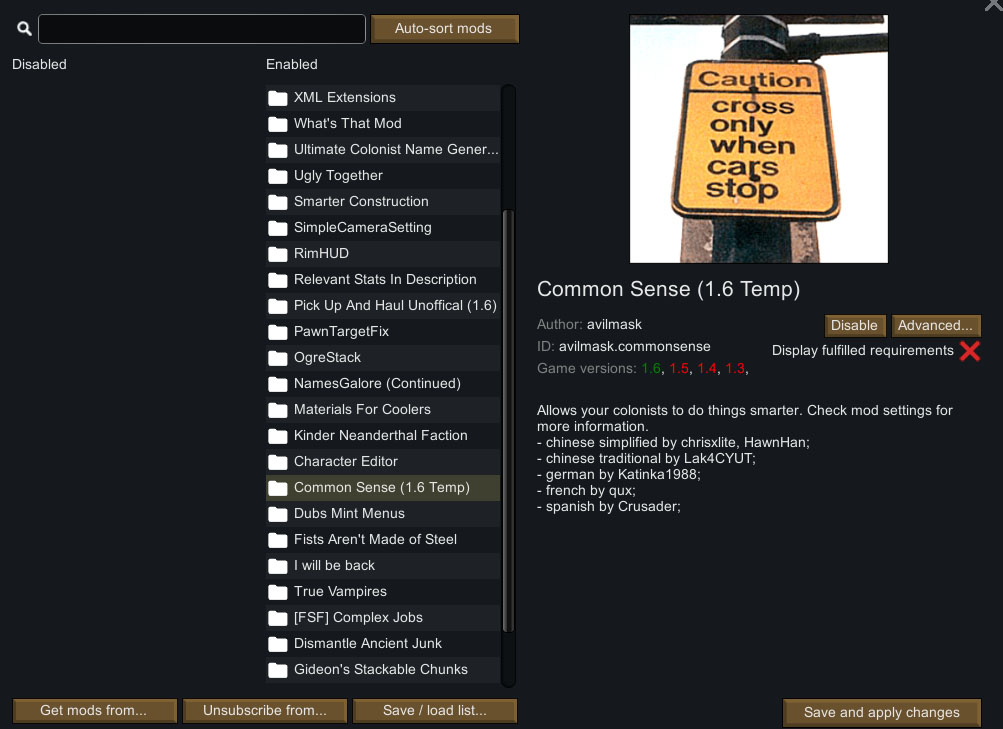Image resolution: width=1003 pixels, height=729 pixels.
Task: Select I will be back mod name
Action: point(335,565)
